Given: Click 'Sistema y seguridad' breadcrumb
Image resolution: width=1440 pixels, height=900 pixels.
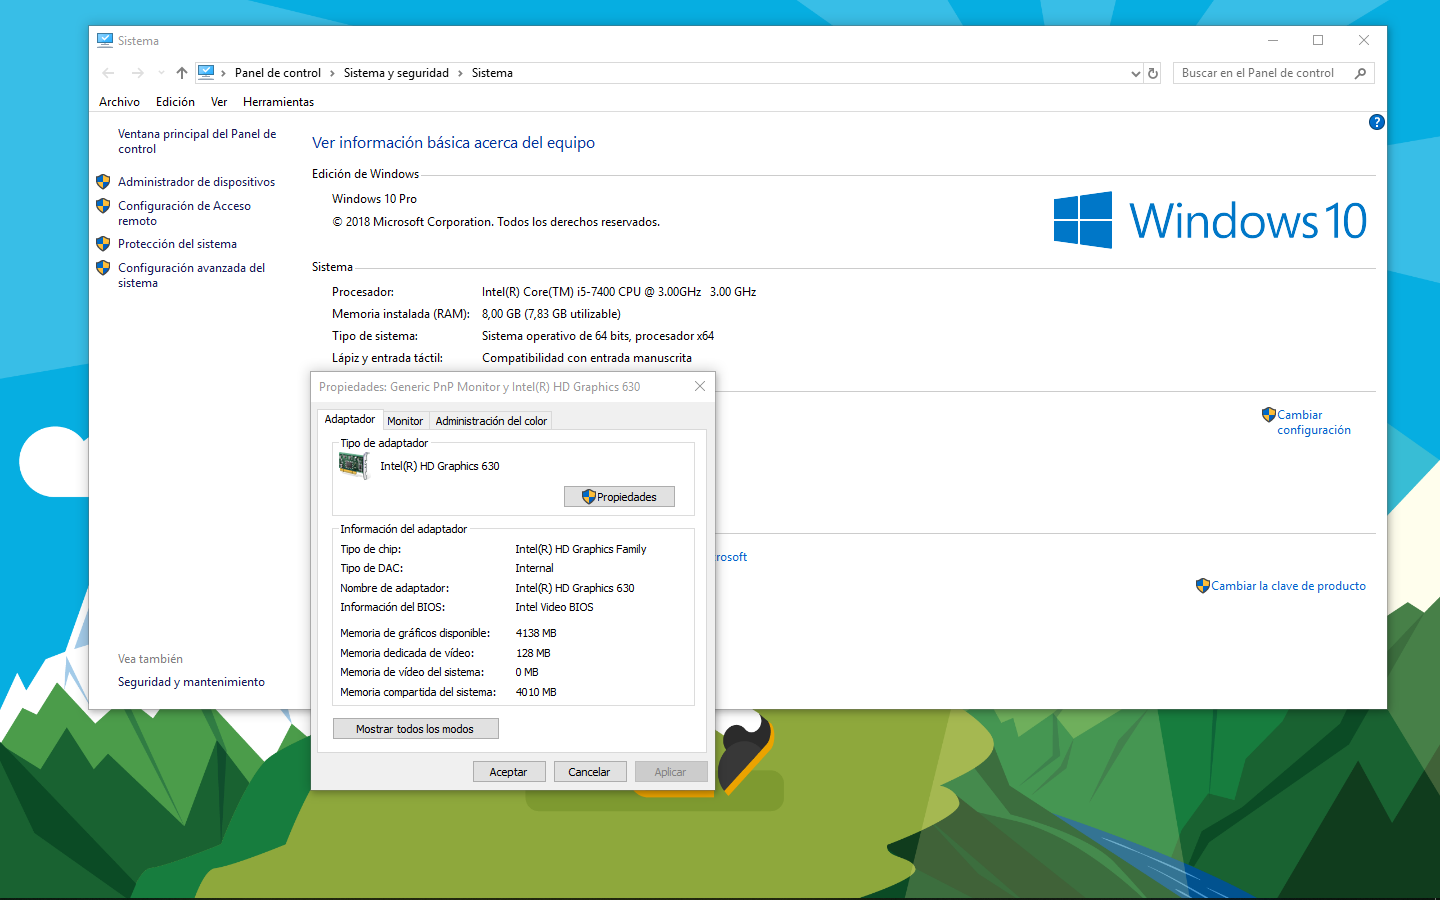Looking at the screenshot, I should coord(396,73).
